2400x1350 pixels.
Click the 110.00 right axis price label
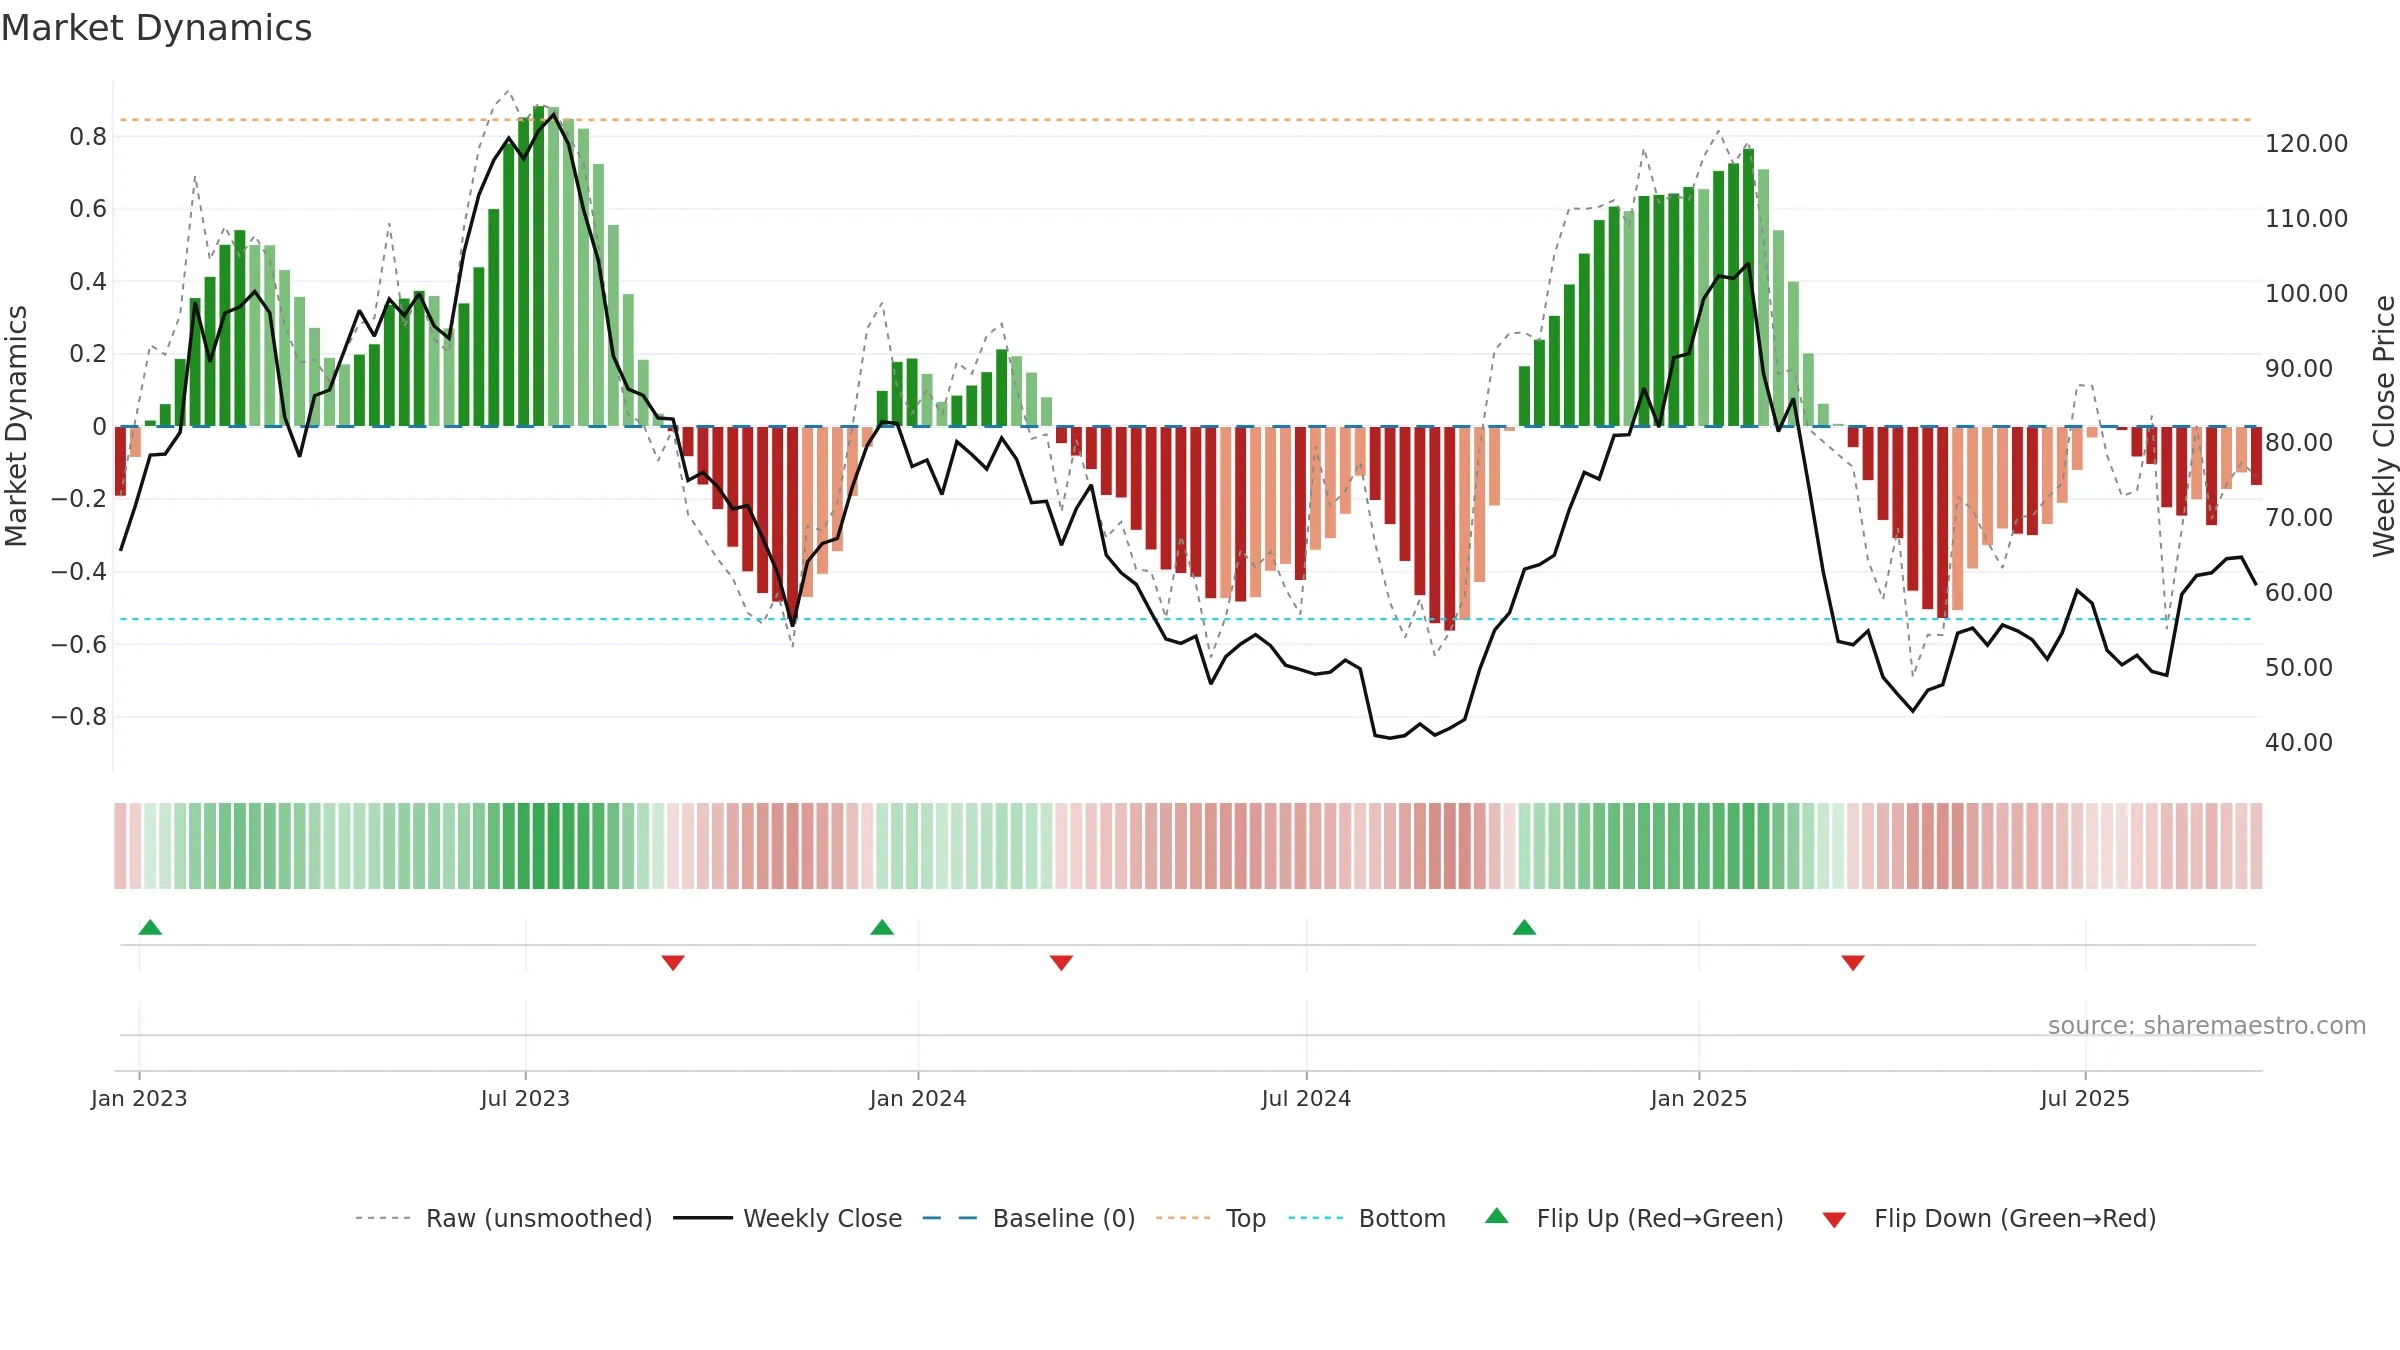pos(2306,218)
